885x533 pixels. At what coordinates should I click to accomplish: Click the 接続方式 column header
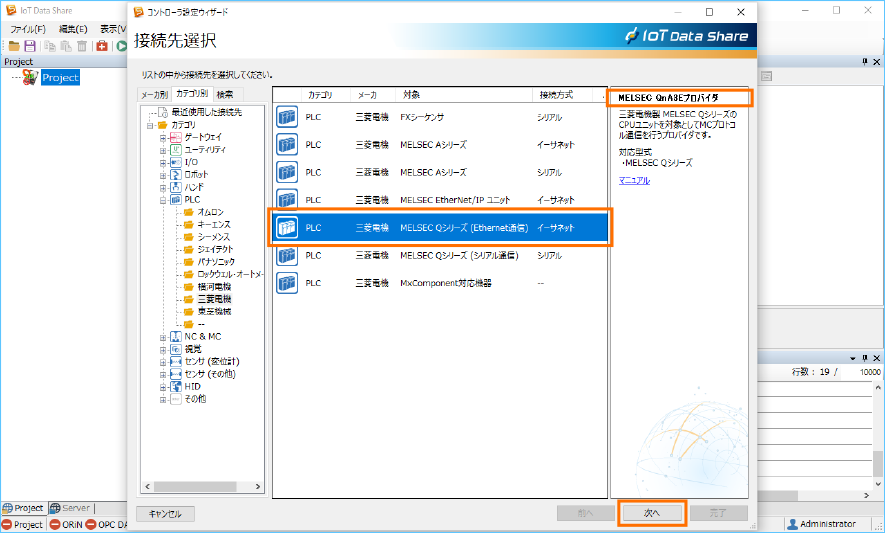(562, 95)
